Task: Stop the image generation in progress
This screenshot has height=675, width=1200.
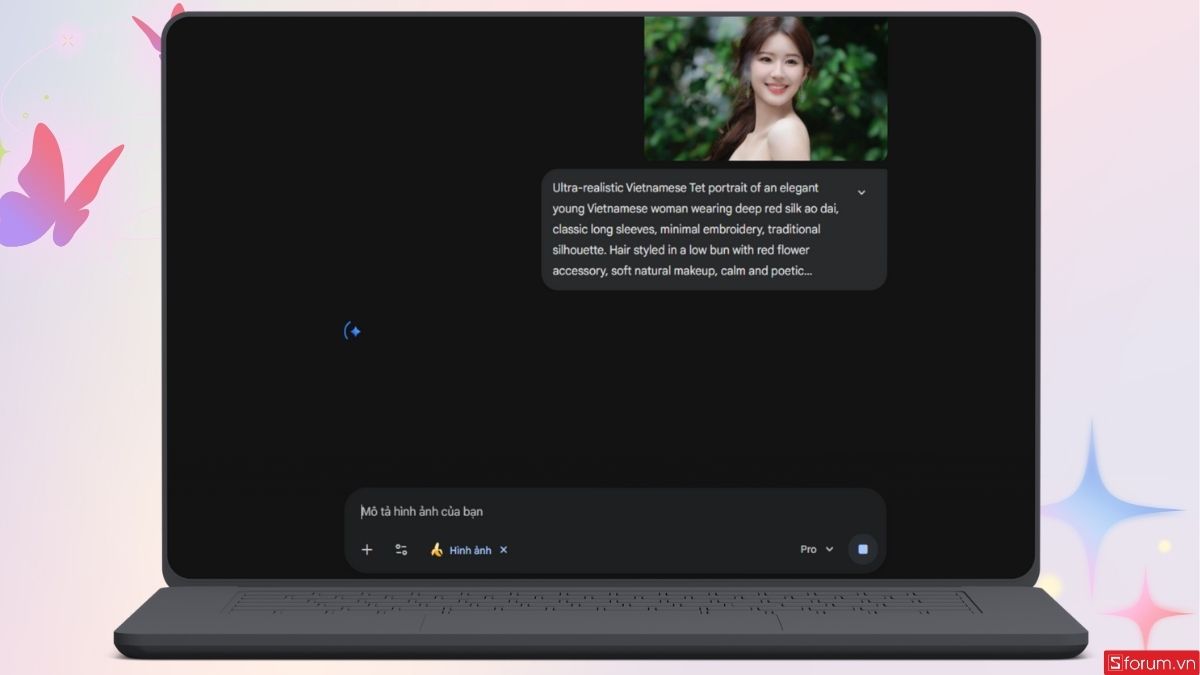Action: 862,548
